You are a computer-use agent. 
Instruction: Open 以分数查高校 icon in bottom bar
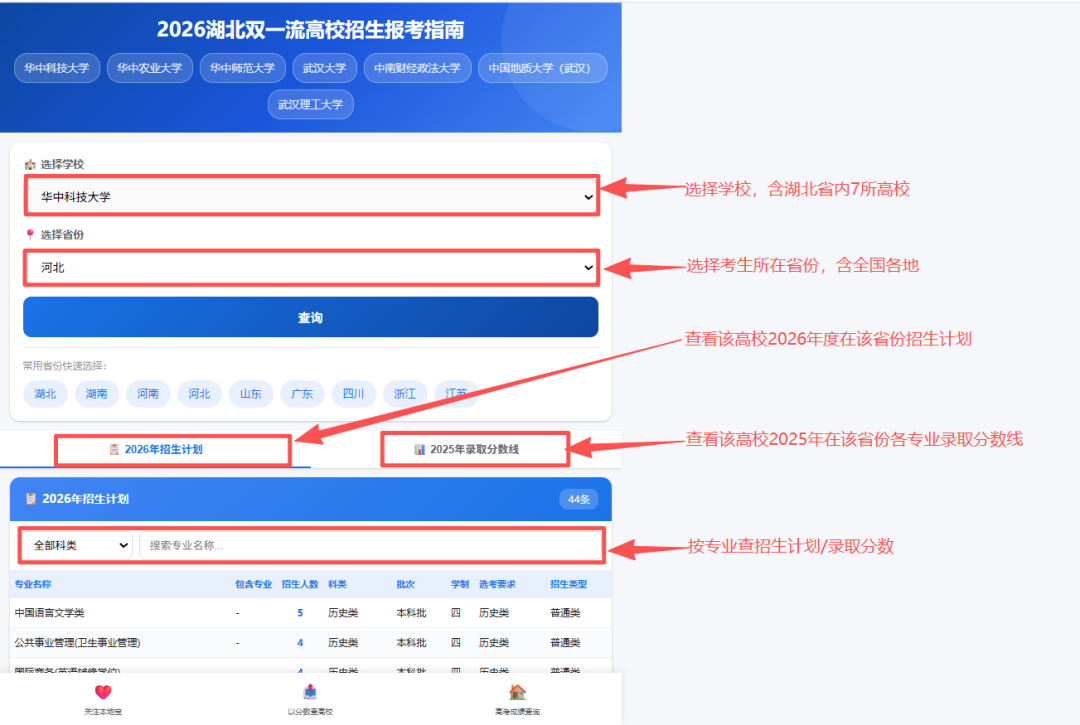coord(310,692)
